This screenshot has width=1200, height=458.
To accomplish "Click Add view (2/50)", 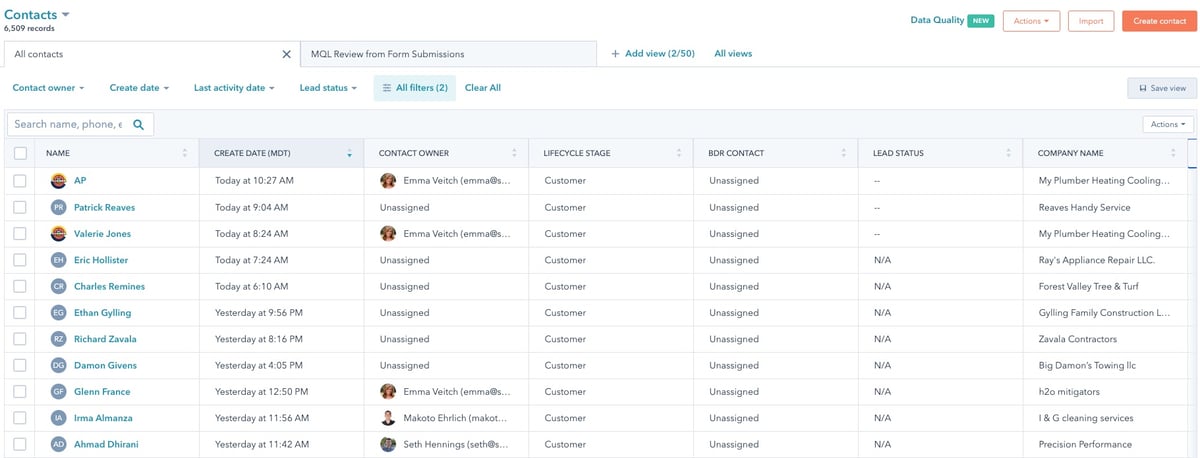I will [x=652, y=54].
